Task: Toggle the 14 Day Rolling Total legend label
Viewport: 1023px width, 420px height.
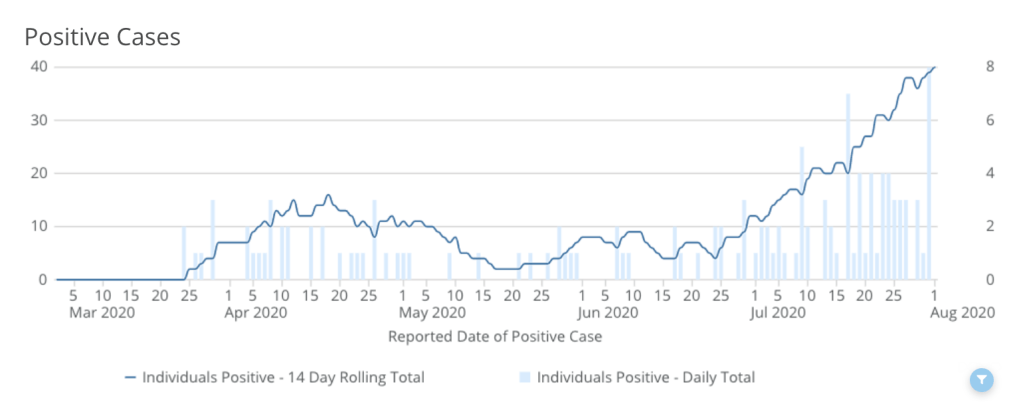Action: (283, 378)
